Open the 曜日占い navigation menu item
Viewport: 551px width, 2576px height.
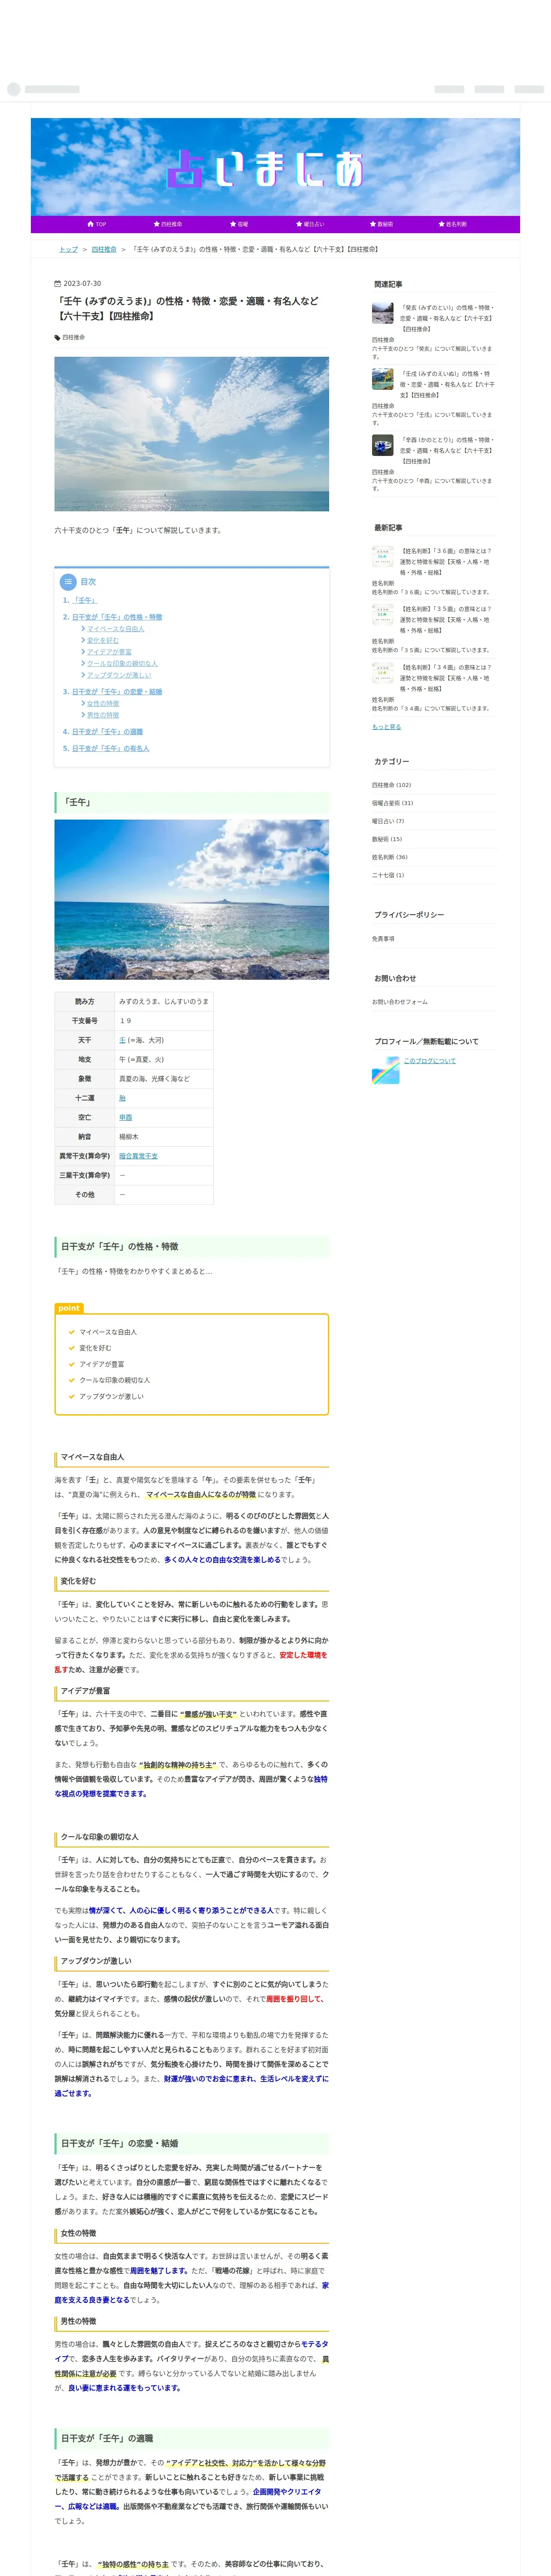point(310,224)
